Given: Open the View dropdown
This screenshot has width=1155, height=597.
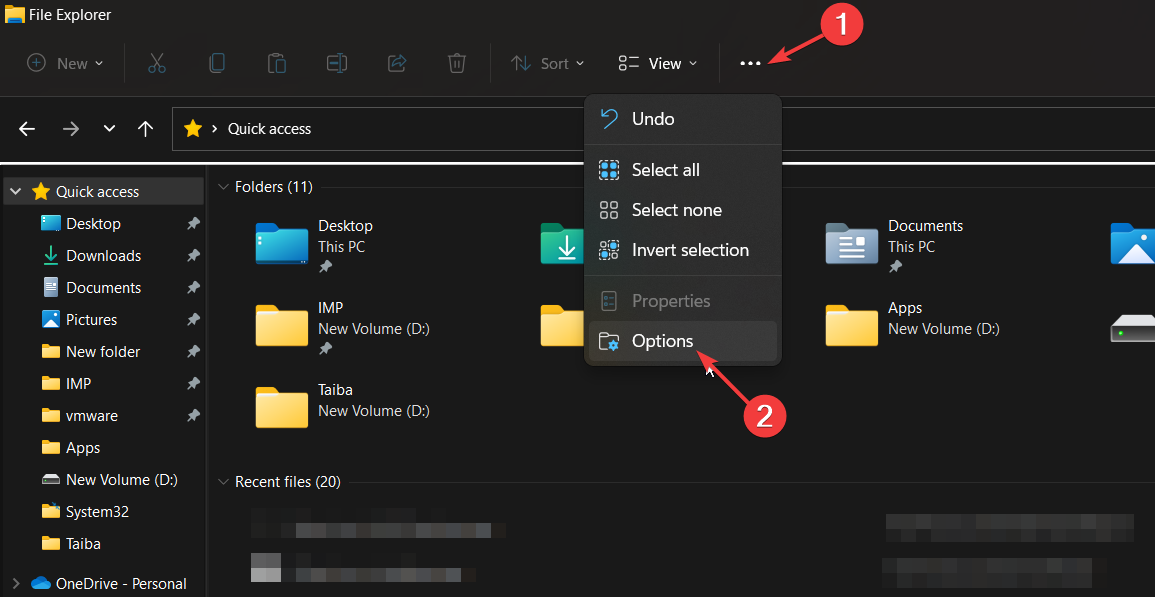Looking at the screenshot, I should coord(655,62).
